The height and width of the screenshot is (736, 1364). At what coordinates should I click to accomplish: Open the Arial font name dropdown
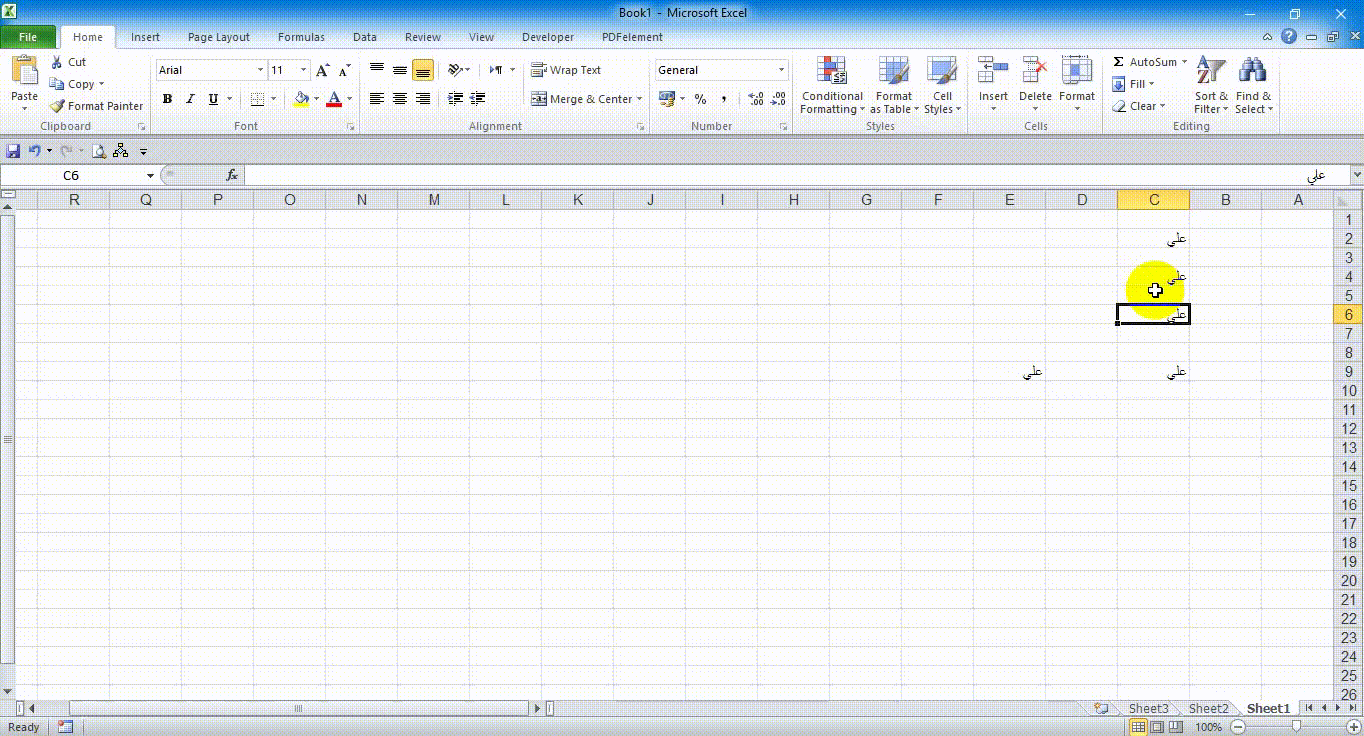coord(260,70)
